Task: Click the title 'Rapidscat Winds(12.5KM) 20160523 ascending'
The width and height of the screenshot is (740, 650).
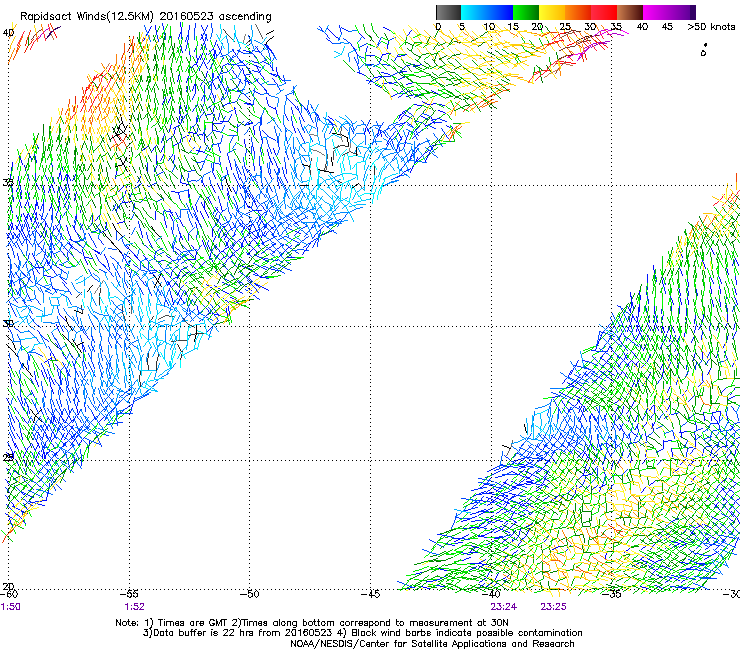Action: click(x=146, y=17)
